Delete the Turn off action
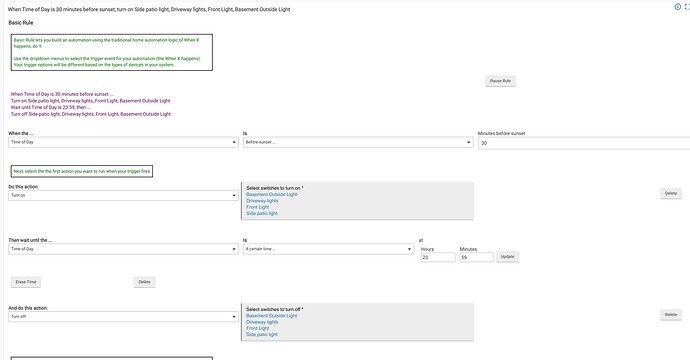Image resolution: width=690 pixels, height=360 pixels. pyautogui.click(x=671, y=315)
